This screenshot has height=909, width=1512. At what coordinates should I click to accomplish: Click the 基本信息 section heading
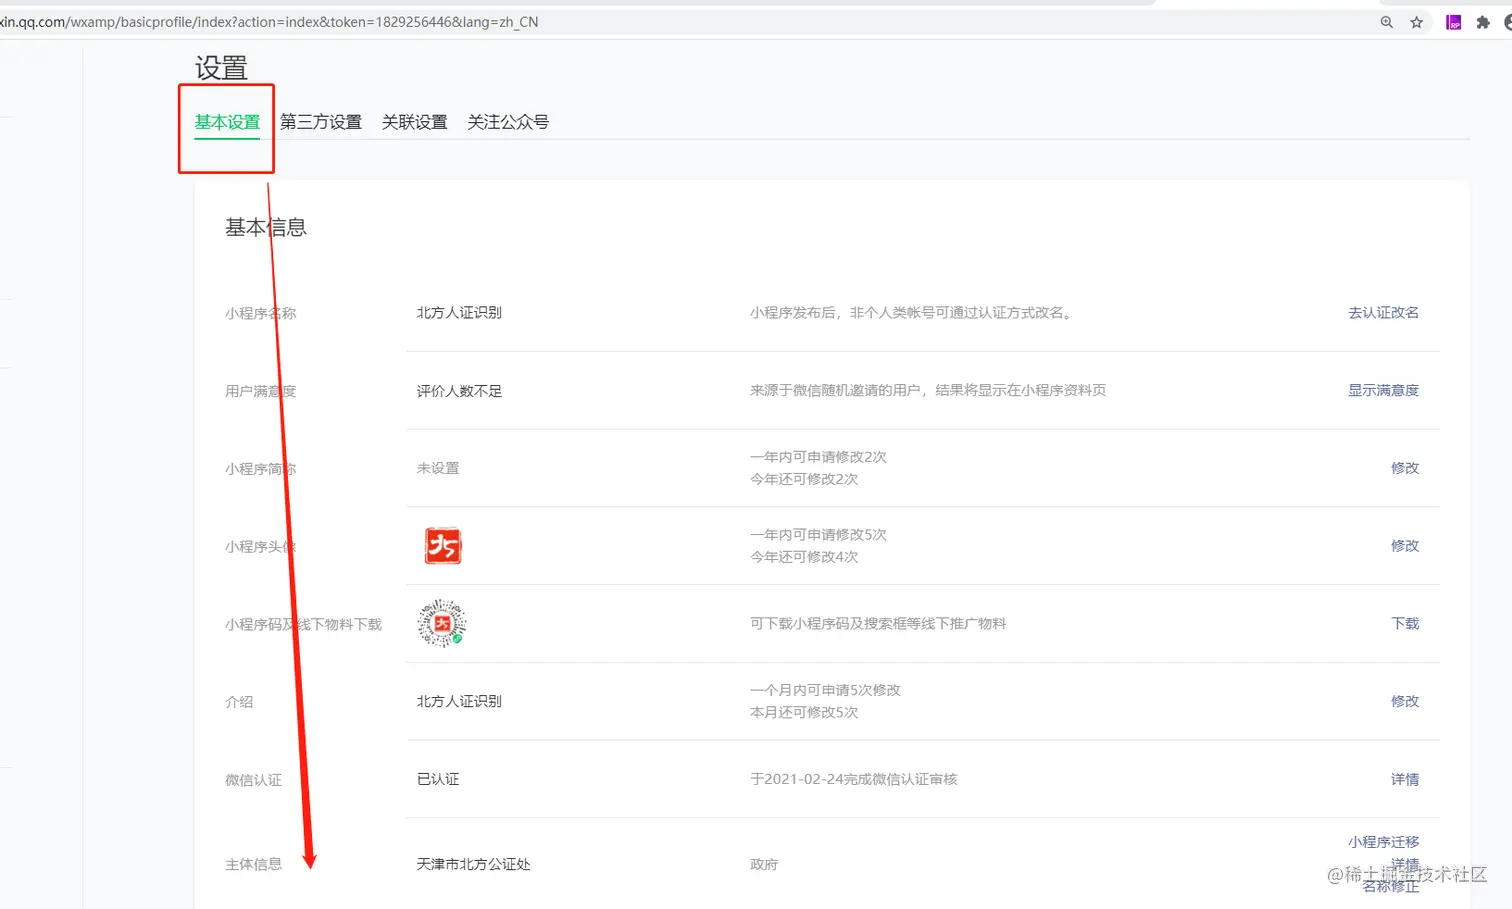(266, 228)
